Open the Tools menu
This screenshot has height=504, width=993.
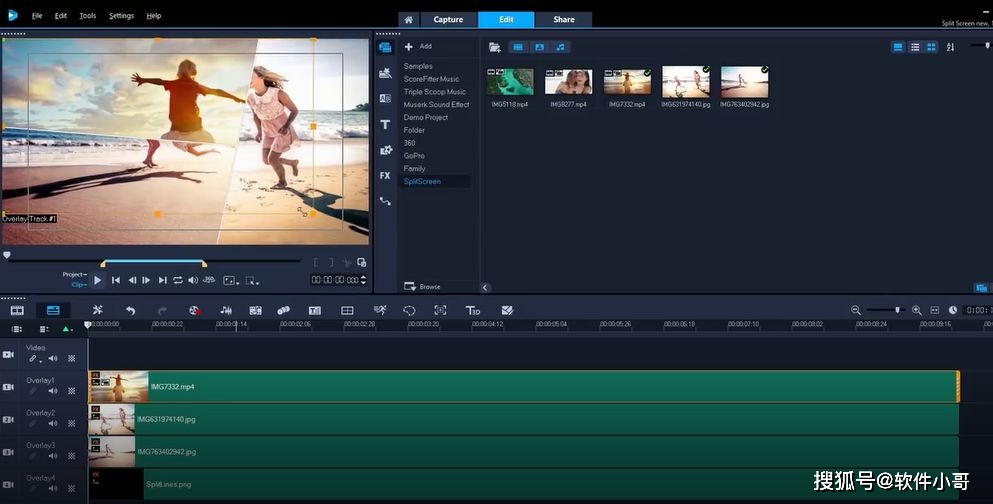click(x=88, y=16)
